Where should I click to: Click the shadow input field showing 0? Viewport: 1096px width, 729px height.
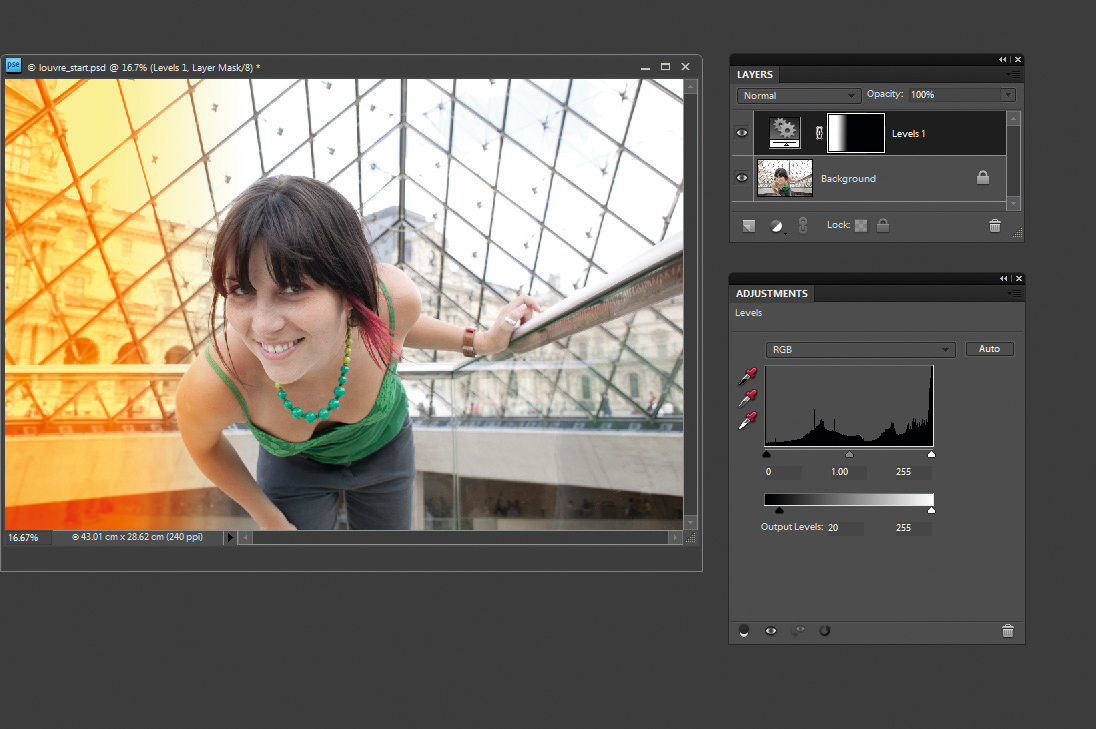coord(782,472)
